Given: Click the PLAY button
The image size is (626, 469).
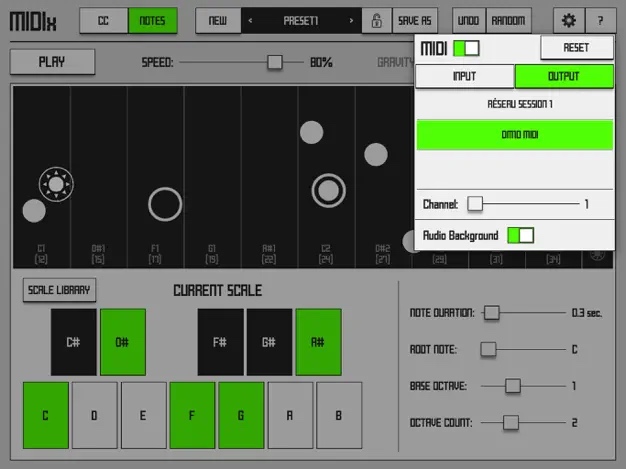Looking at the screenshot, I should (x=52, y=62).
